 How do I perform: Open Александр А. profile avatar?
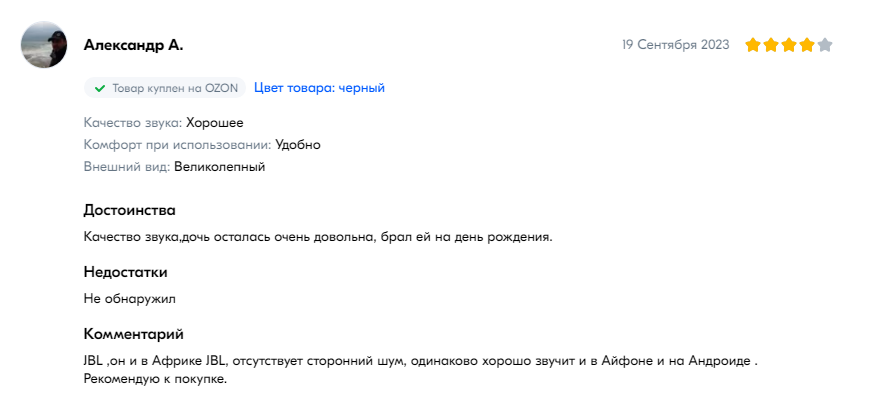pyautogui.click(x=44, y=44)
